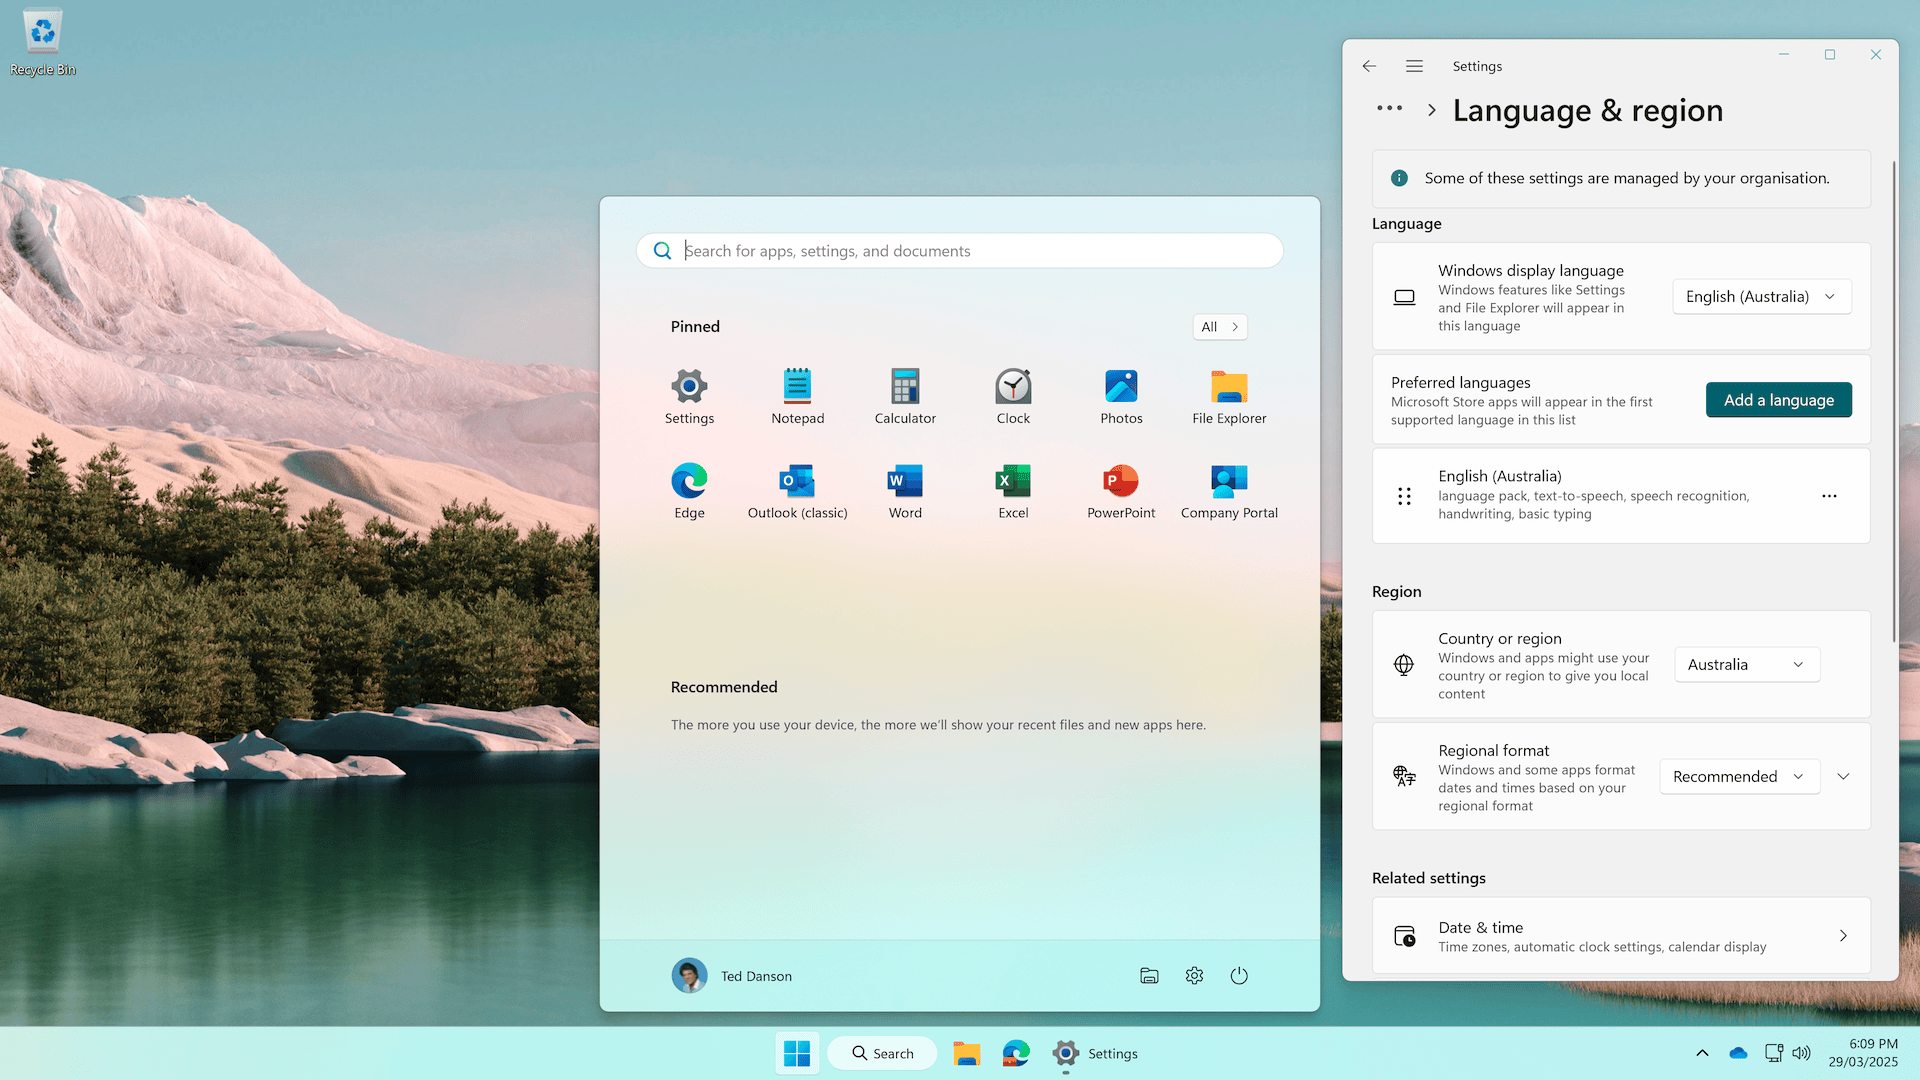This screenshot has width=1920, height=1080.
Task: Open File Explorer pinned app
Action: click(x=1229, y=397)
